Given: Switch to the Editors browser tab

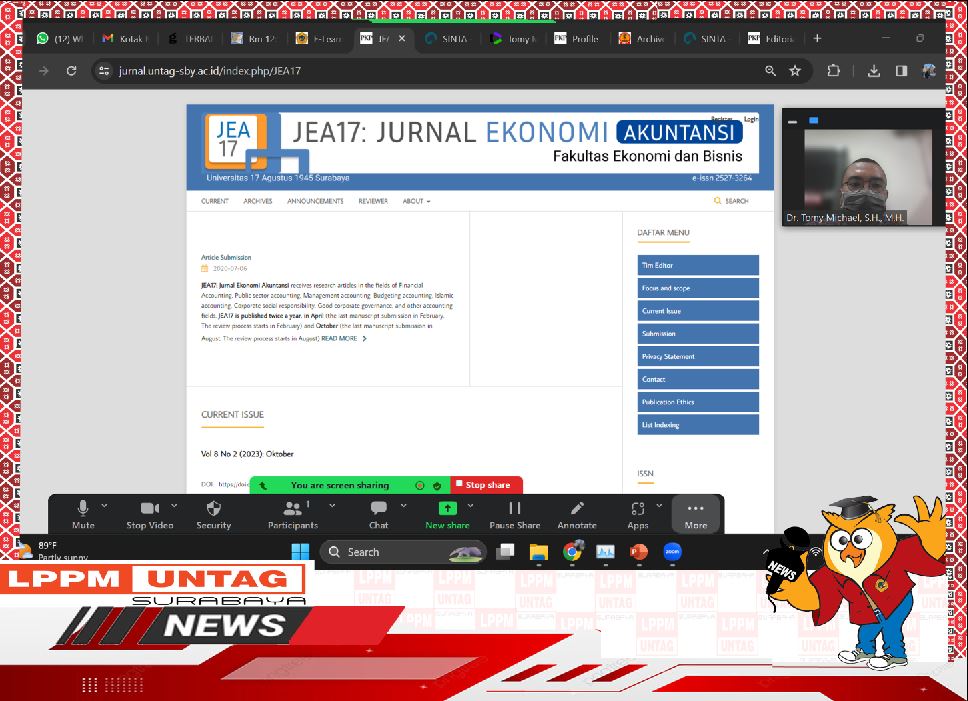Looking at the screenshot, I should 771,38.
